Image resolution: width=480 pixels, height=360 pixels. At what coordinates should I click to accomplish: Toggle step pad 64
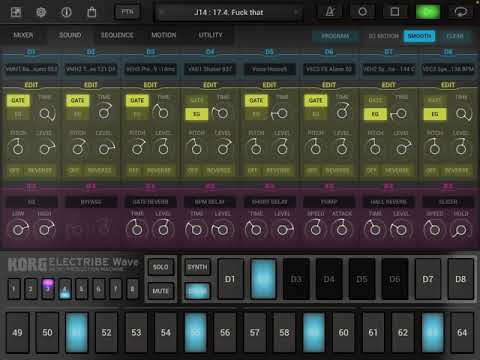tap(462, 332)
